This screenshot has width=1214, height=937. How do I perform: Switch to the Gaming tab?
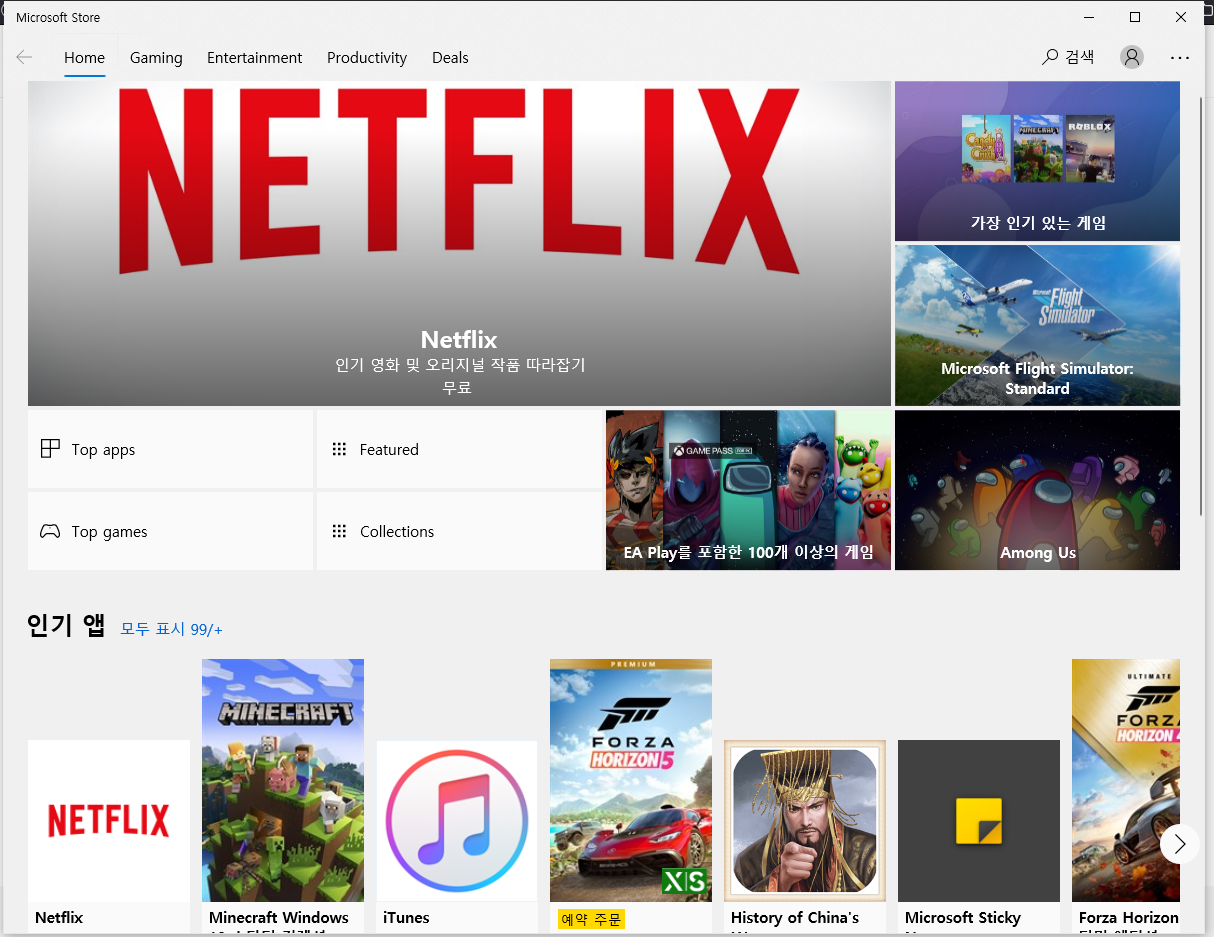156,57
